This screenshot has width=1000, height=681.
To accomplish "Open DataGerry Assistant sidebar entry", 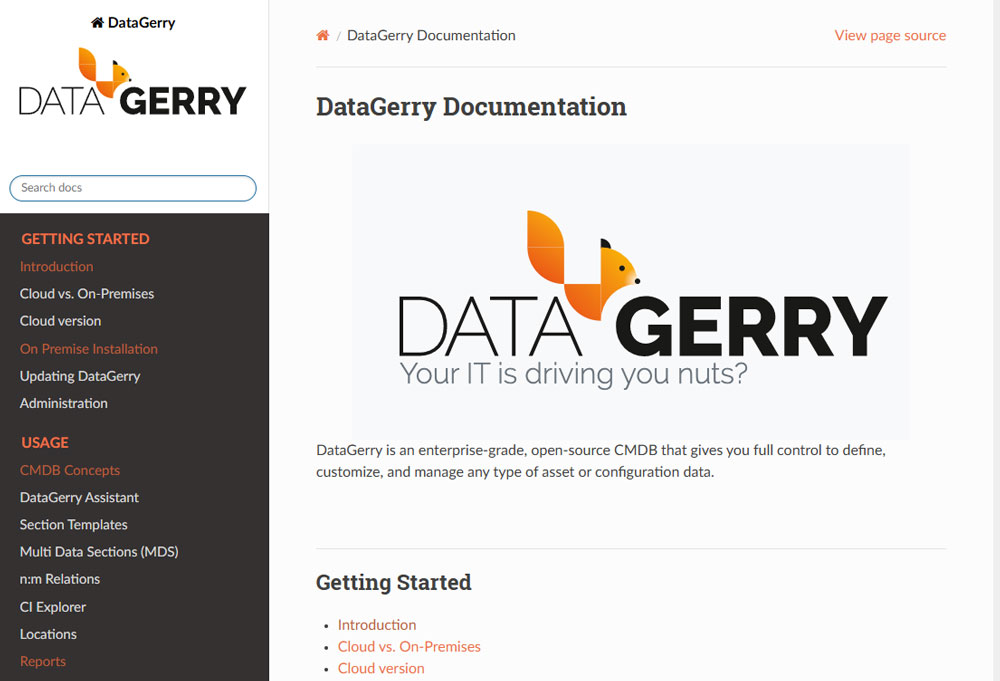I will point(79,498).
